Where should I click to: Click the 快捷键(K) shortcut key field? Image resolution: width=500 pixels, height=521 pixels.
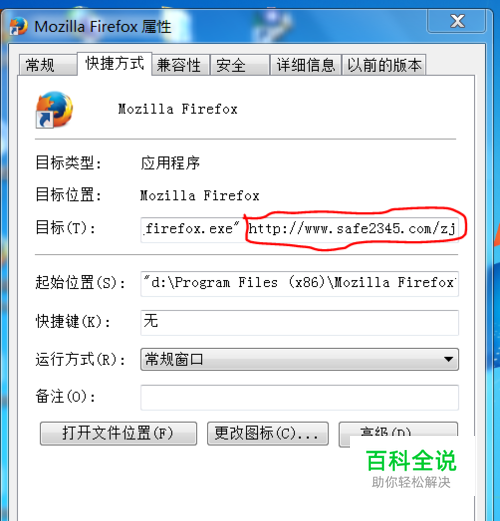click(x=299, y=322)
